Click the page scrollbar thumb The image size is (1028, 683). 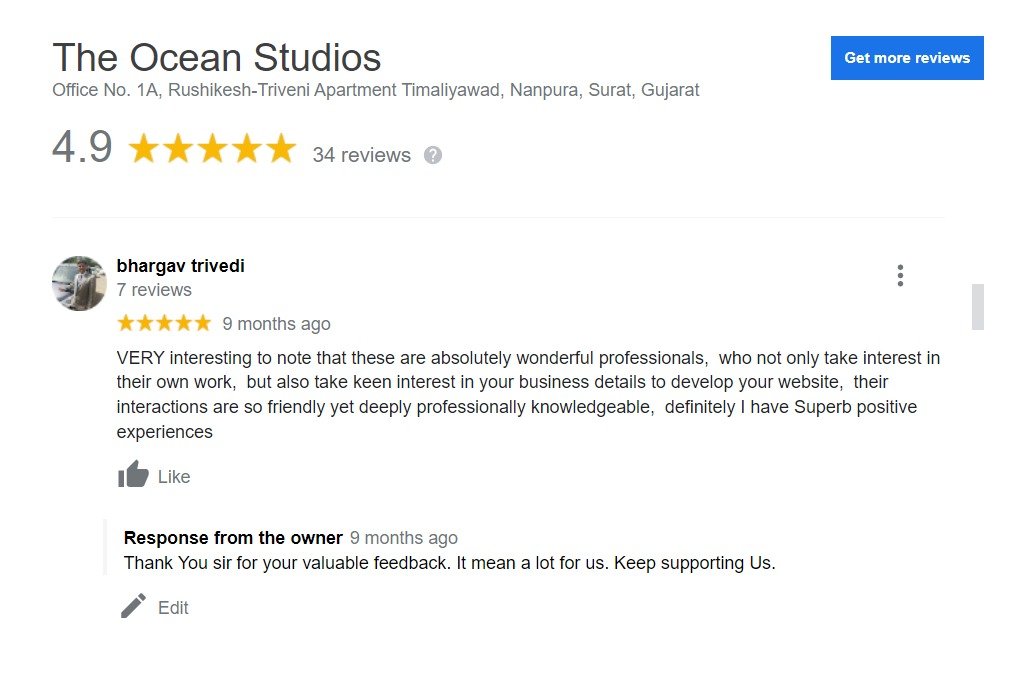[x=978, y=307]
